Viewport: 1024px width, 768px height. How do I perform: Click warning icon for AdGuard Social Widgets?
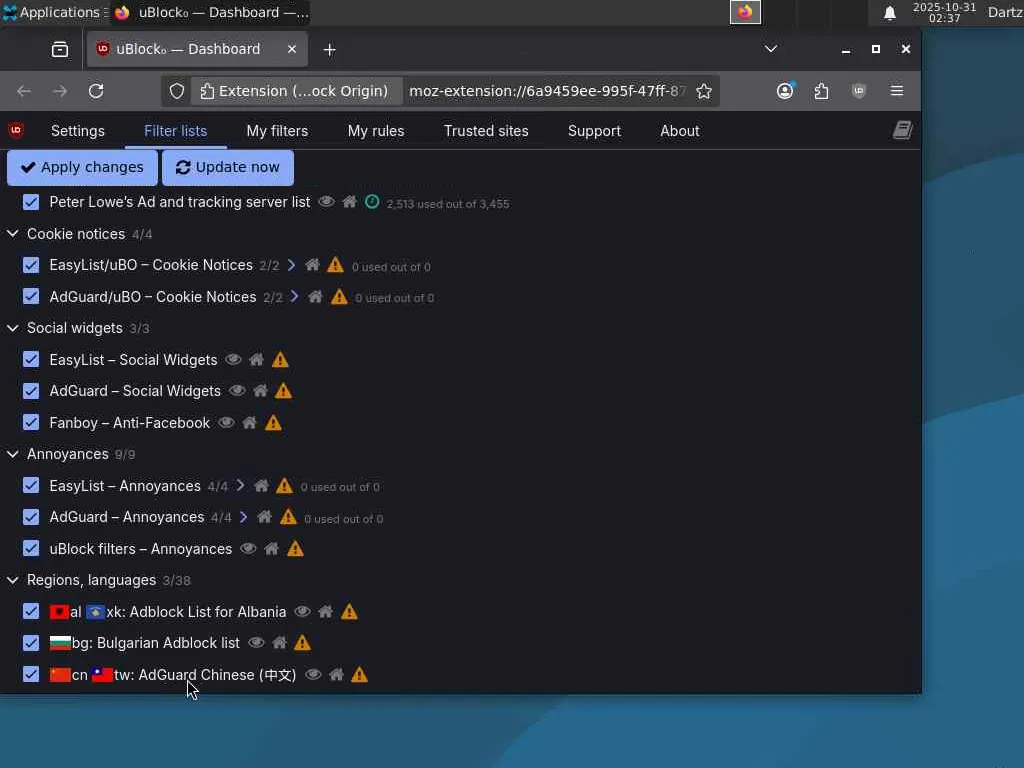pos(283,391)
